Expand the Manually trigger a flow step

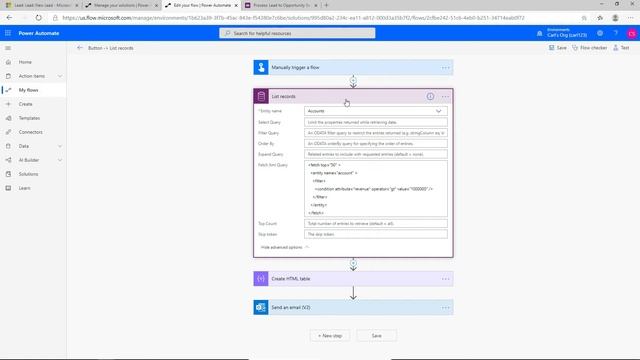click(x=353, y=67)
